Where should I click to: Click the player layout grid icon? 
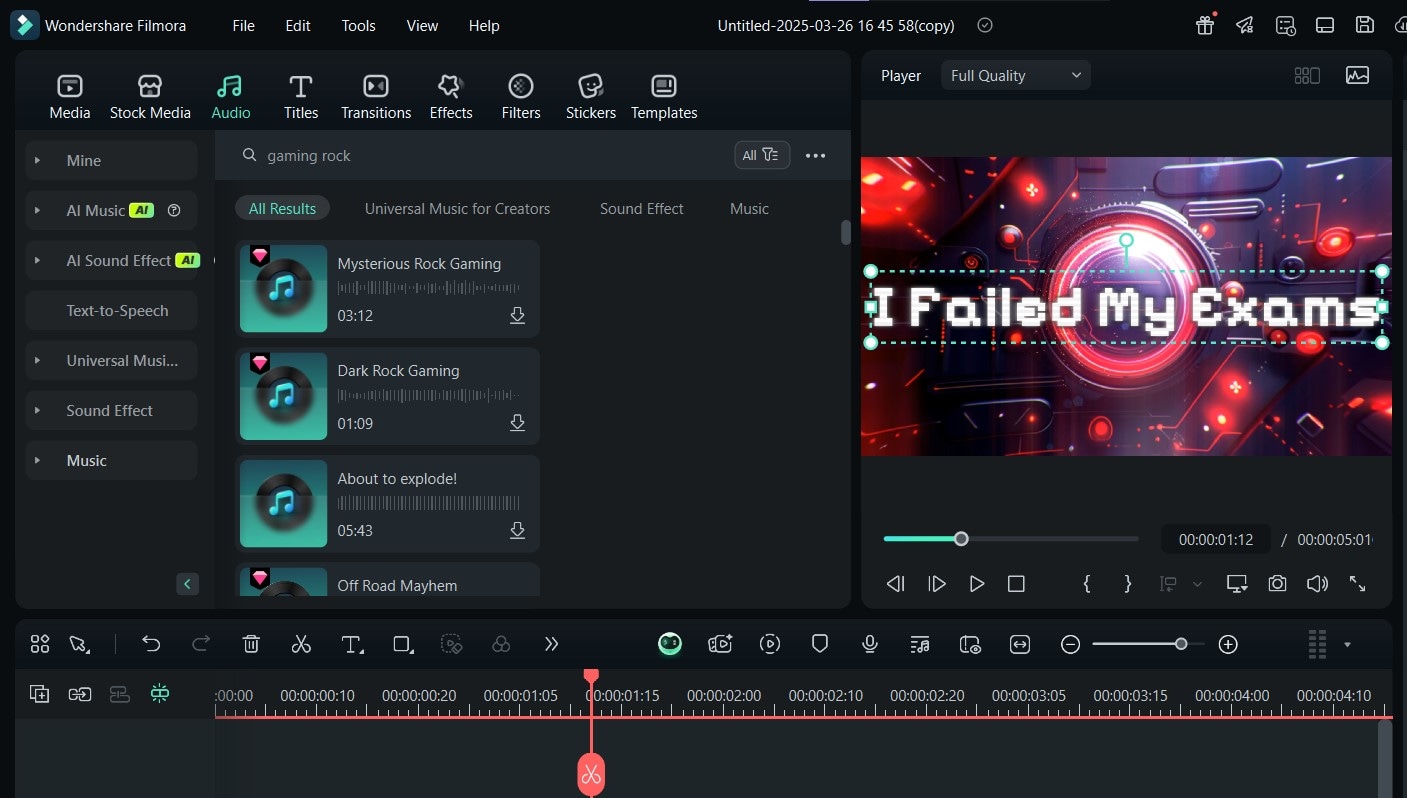pyautogui.click(x=1307, y=75)
